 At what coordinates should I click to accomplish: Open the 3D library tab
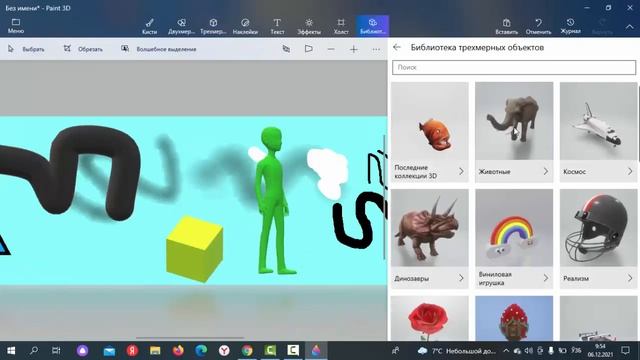[x=373, y=26]
